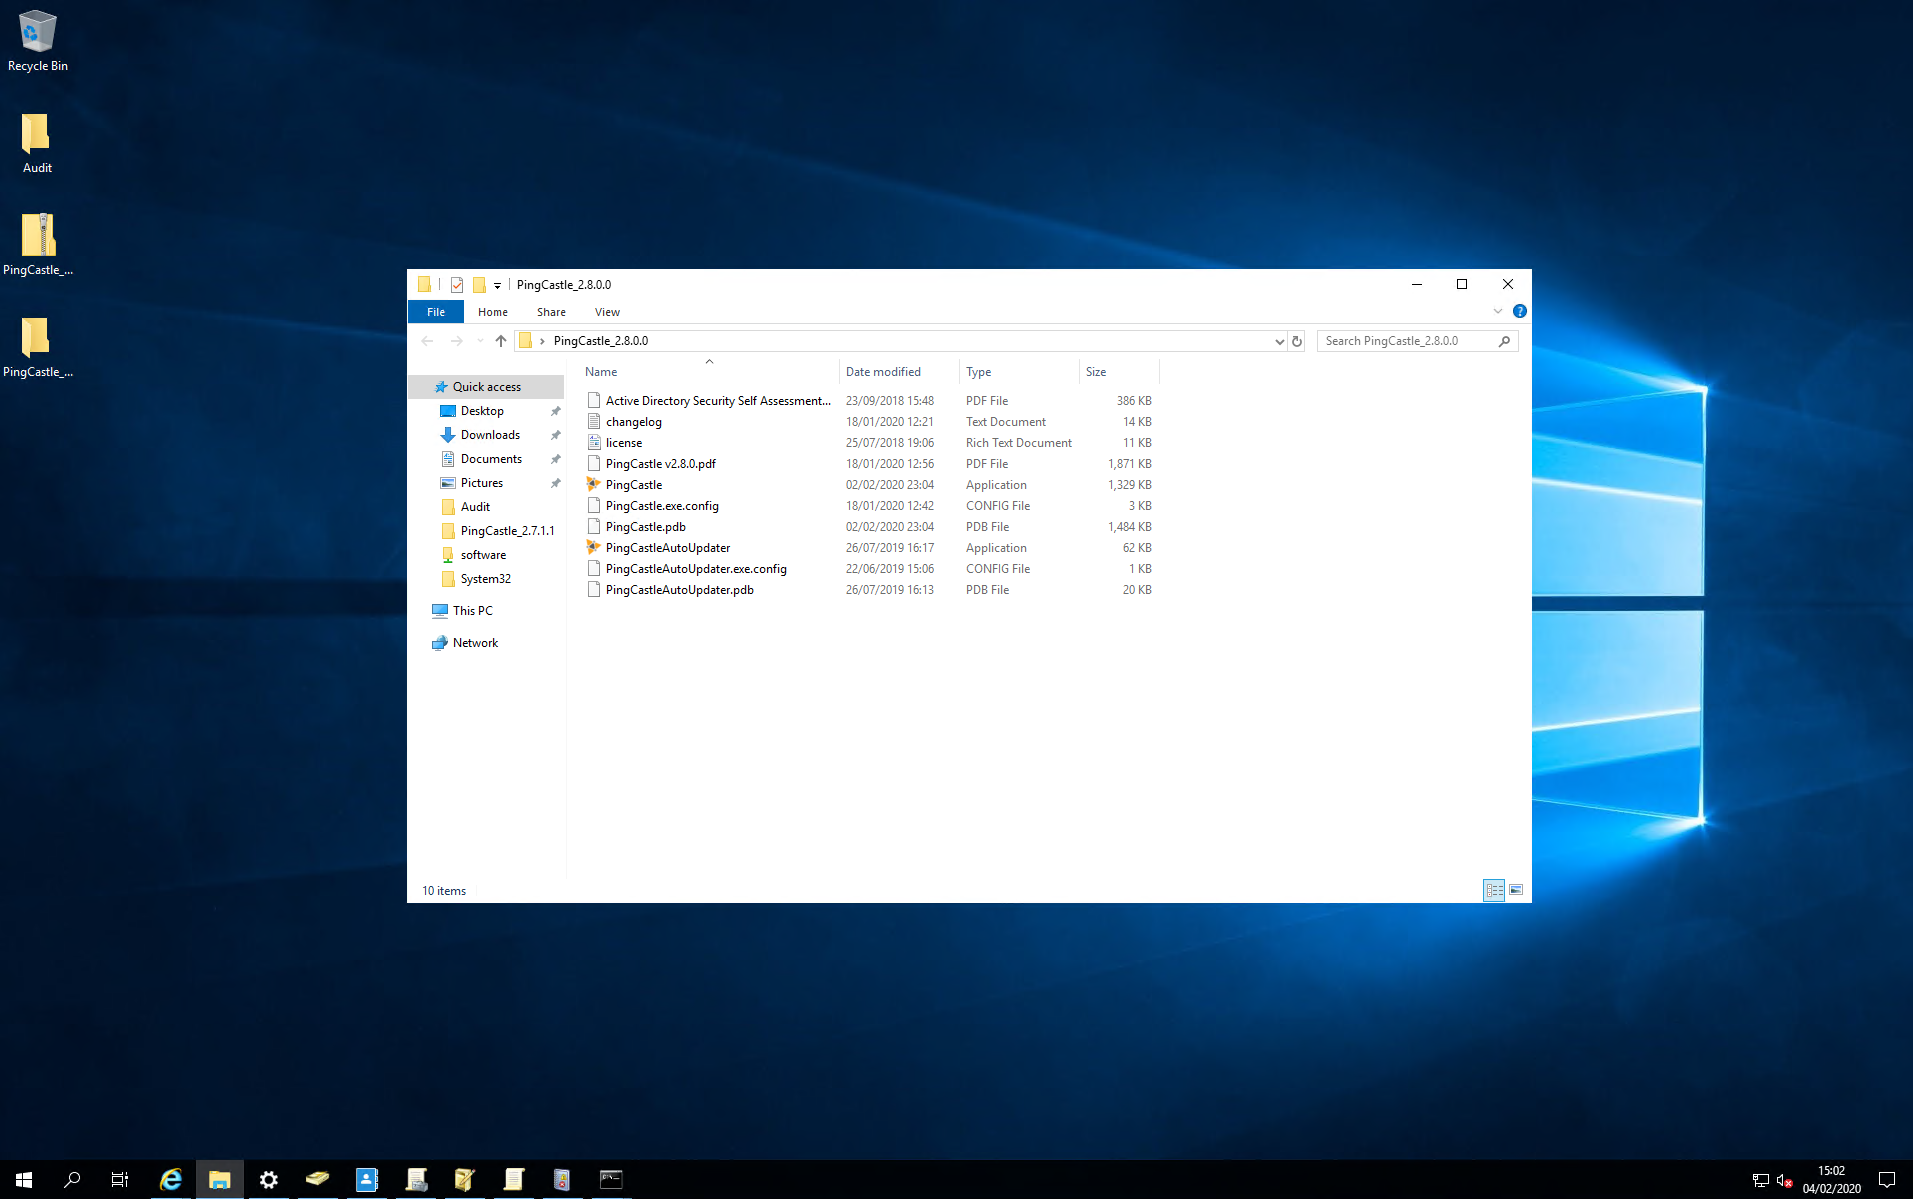Select Downloads in Quick access
This screenshot has height=1199, width=1913.
(x=490, y=435)
